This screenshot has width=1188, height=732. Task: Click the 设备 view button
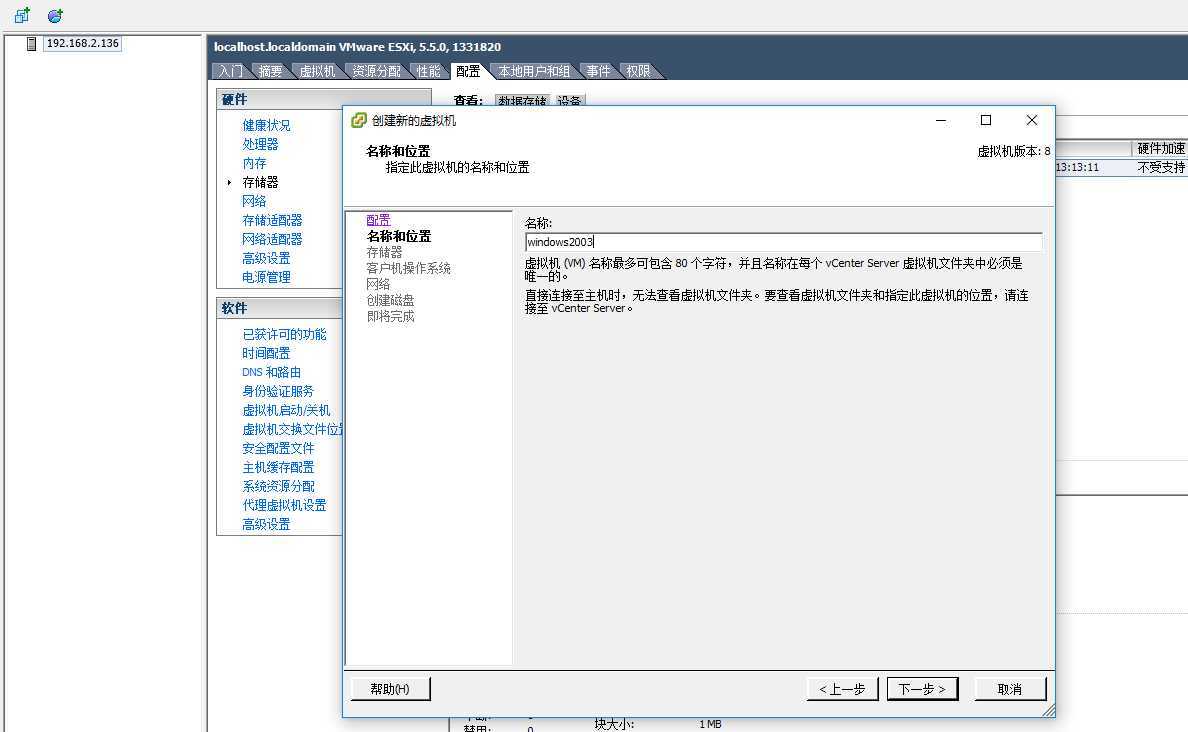pyautogui.click(x=569, y=101)
